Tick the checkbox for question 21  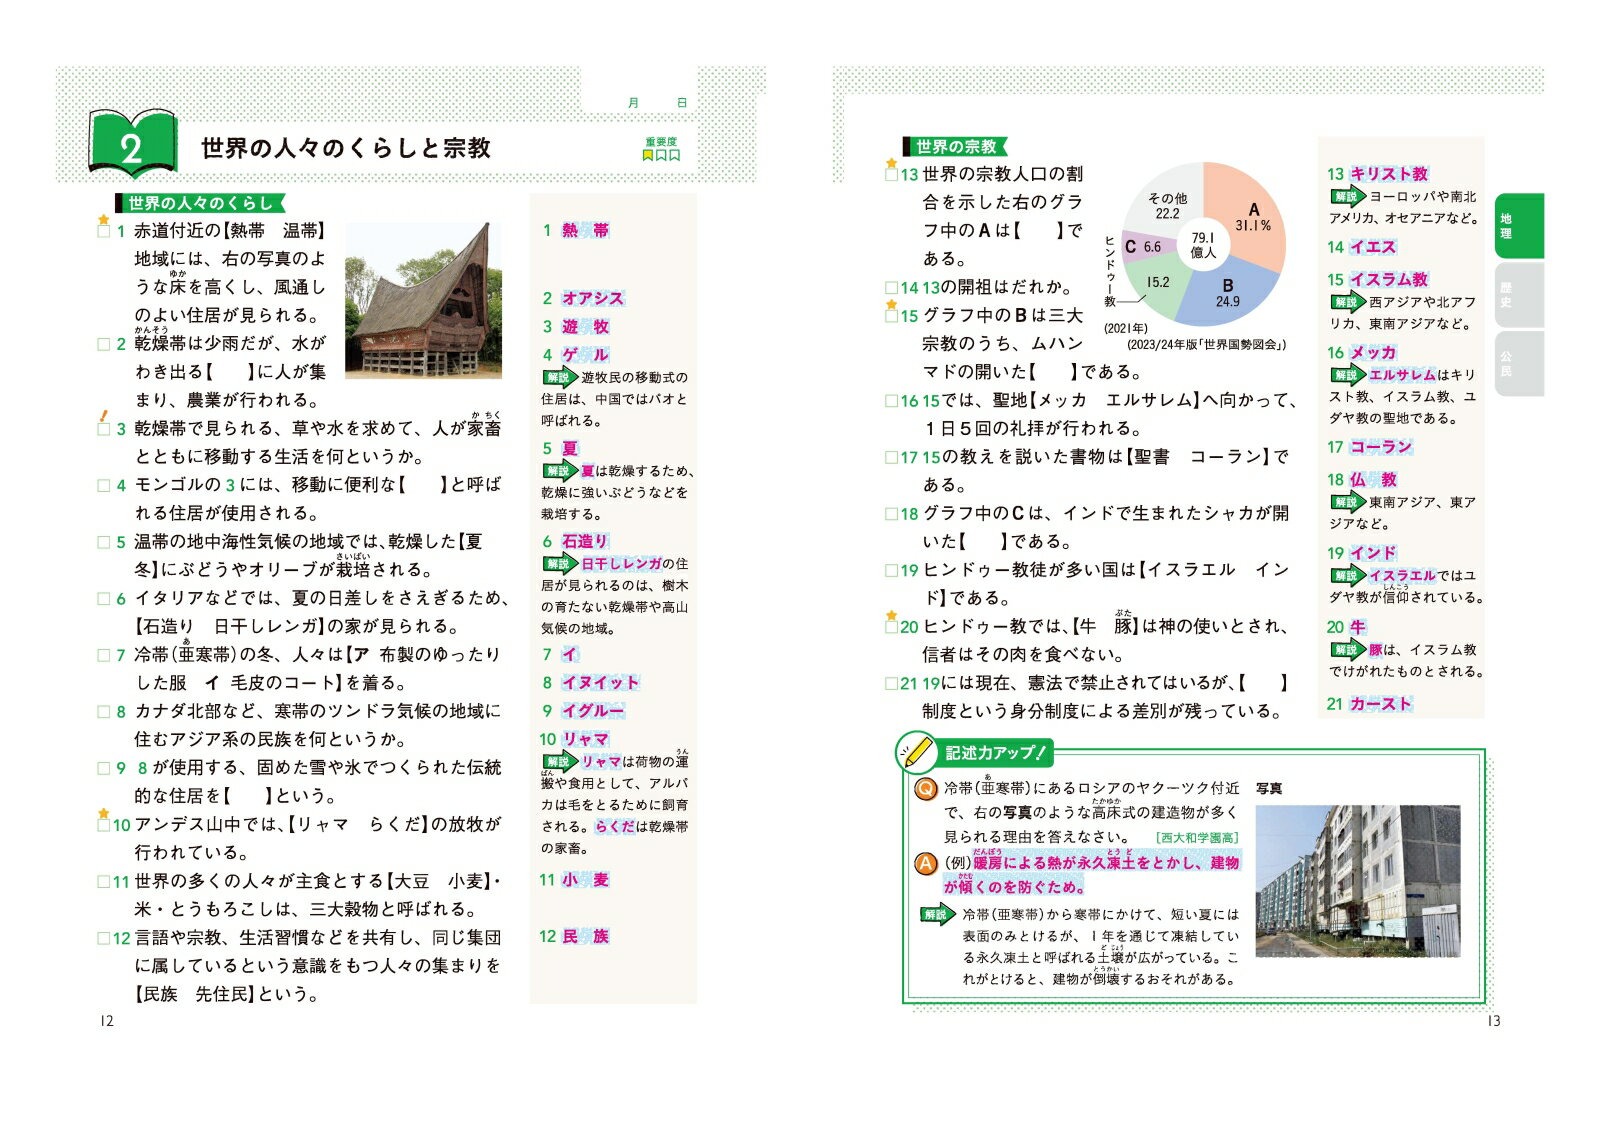(891, 683)
